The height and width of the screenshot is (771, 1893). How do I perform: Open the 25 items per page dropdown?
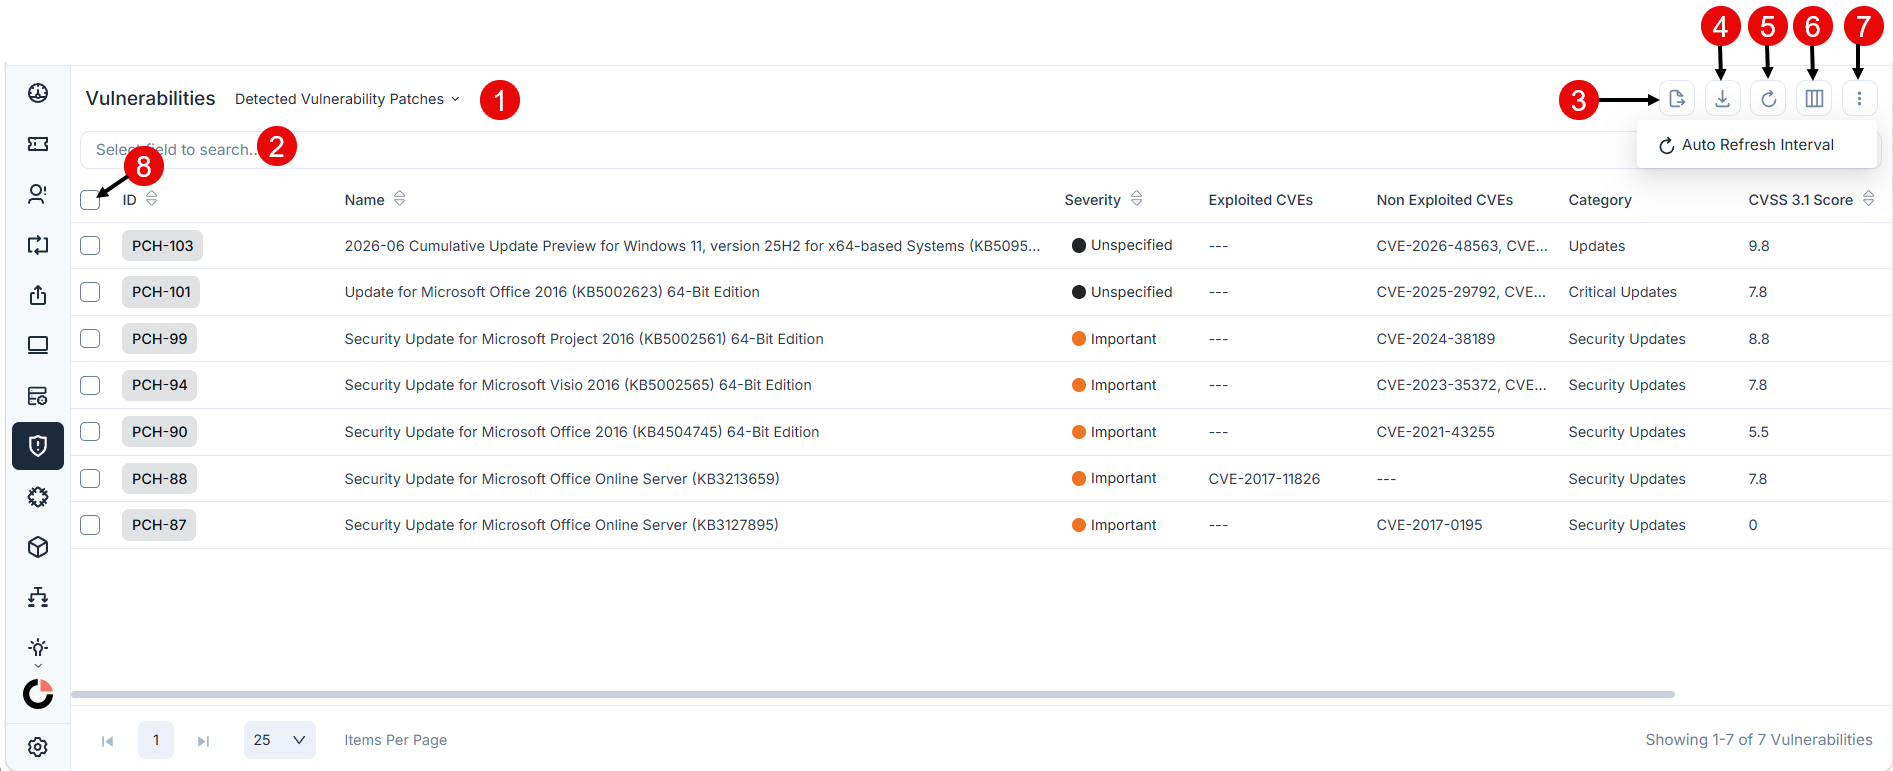[x=280, y=740]
